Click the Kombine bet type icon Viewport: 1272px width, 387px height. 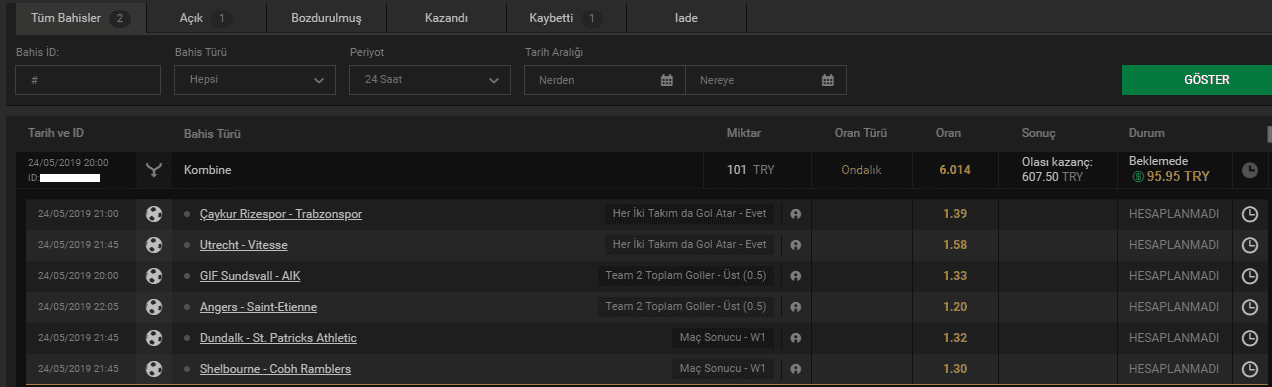[153, 170]
